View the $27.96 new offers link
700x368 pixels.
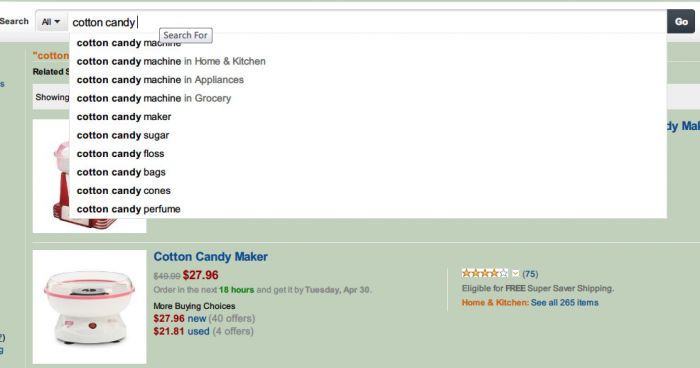[179, 318]
